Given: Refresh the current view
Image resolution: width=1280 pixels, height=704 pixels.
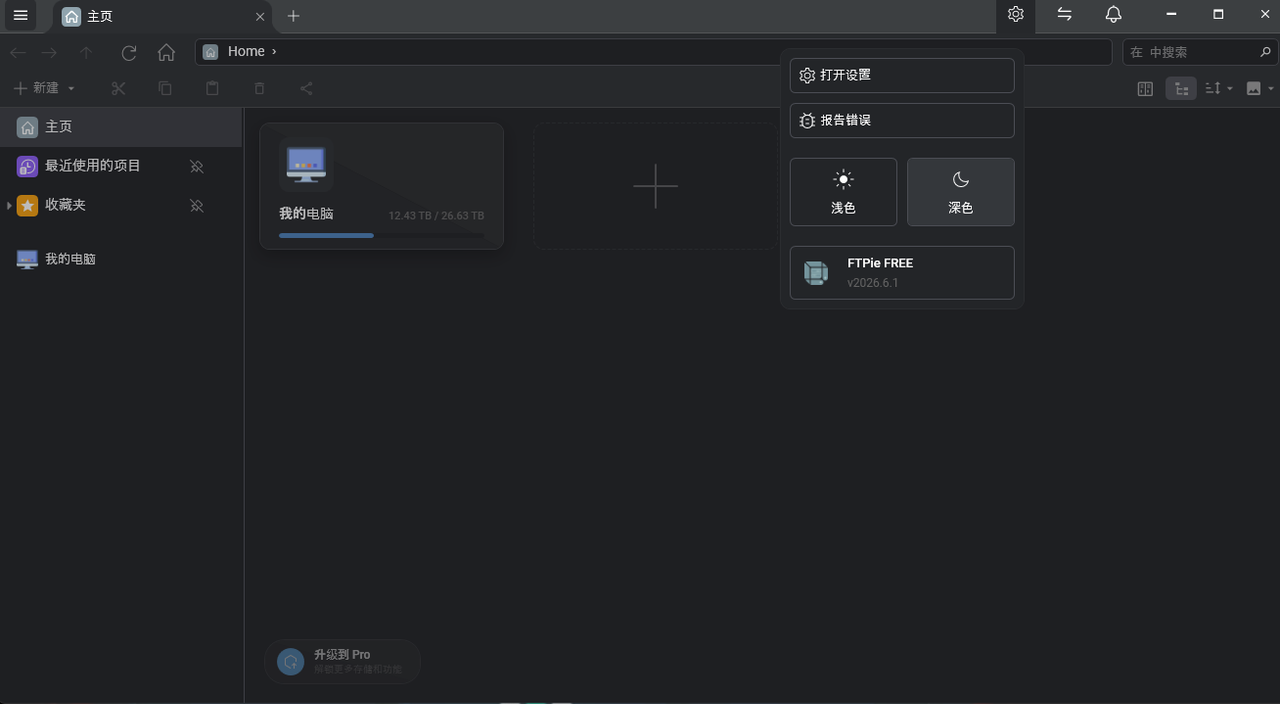Looking at the screenshot, I should click(129, 52).
